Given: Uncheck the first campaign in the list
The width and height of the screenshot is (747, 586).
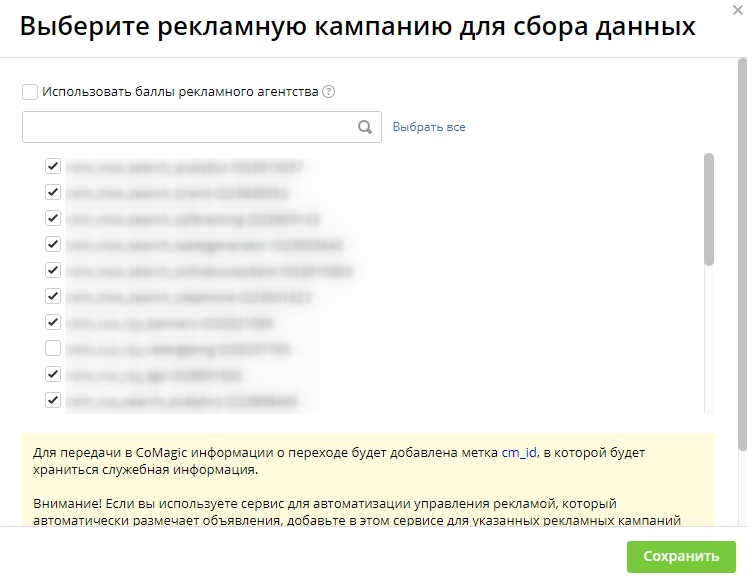Looking at the screenshot, I should coord(53,166).
